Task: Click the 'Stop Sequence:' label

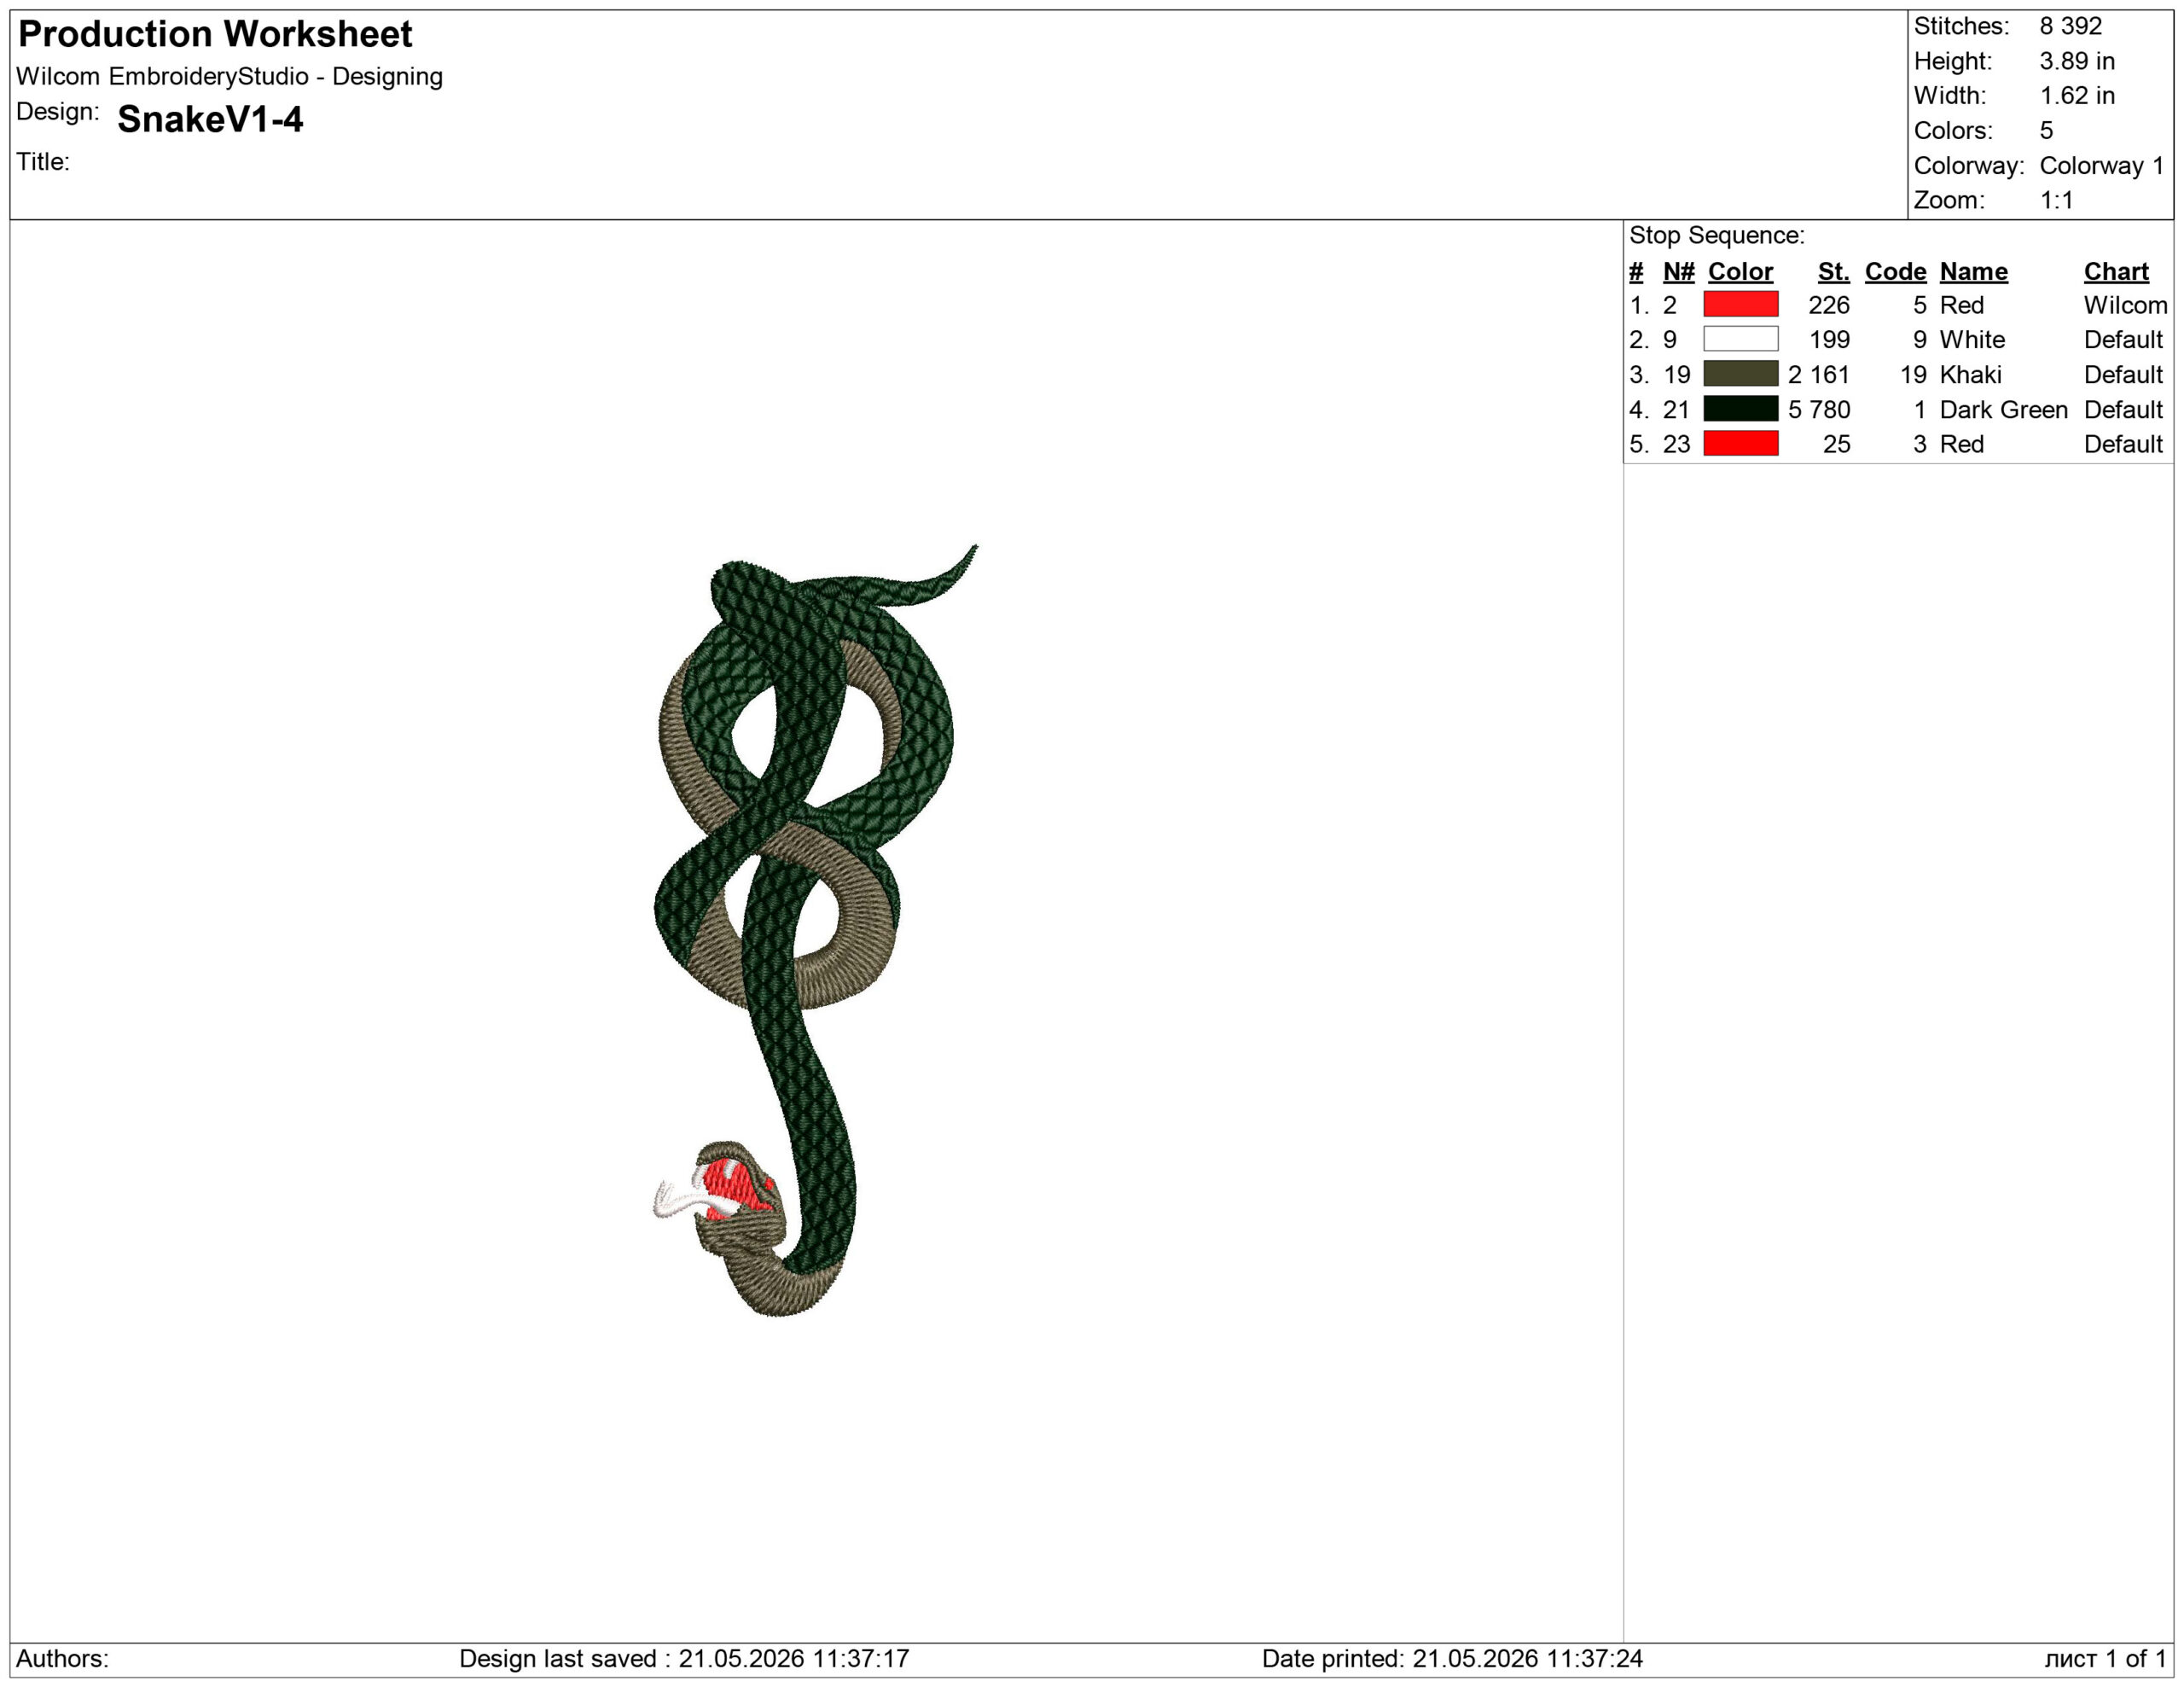Action: 1717,235
